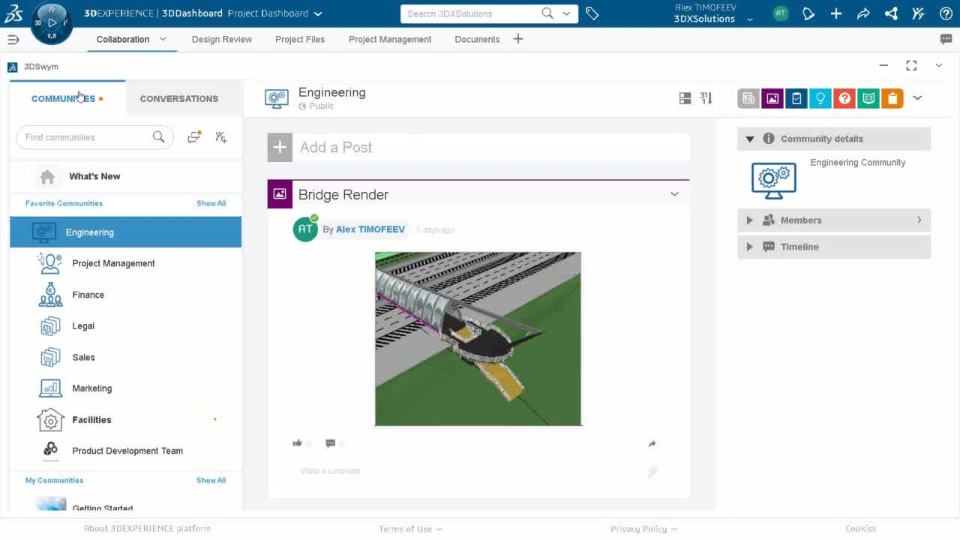This screenshot has height=540, width=960.
Task: Select the Finance community
Action: pos(126,294)
